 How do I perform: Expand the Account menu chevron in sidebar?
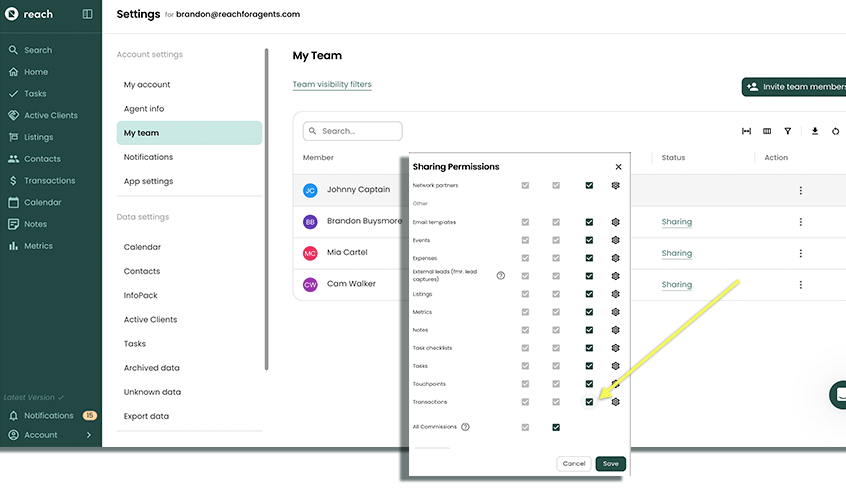88,435
